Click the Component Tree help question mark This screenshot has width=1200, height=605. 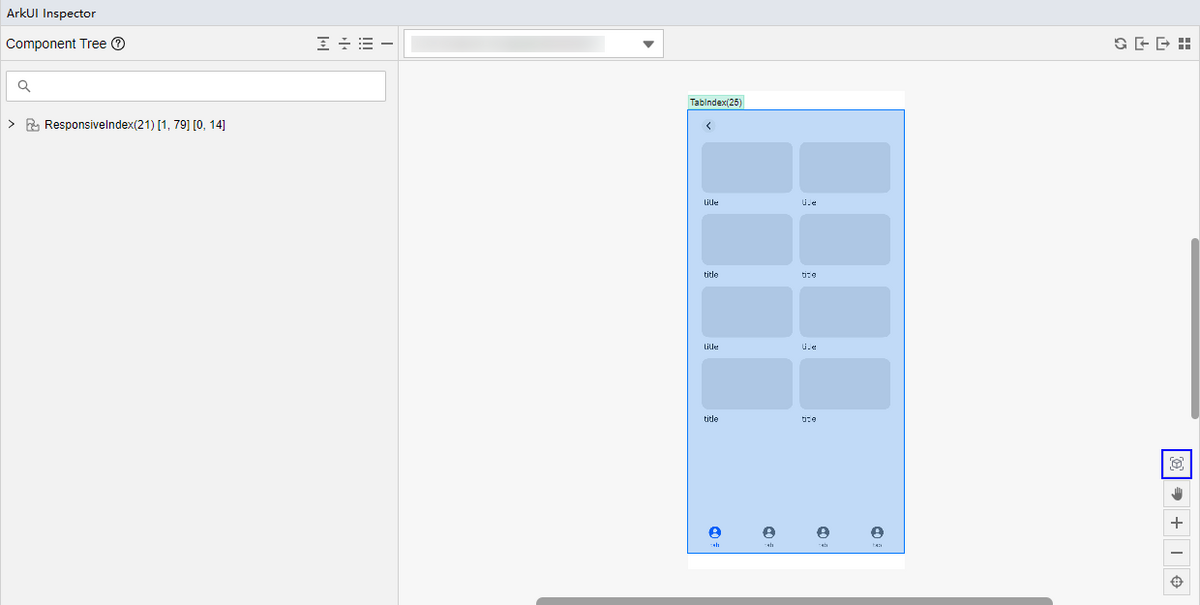(x=118, y=44)
